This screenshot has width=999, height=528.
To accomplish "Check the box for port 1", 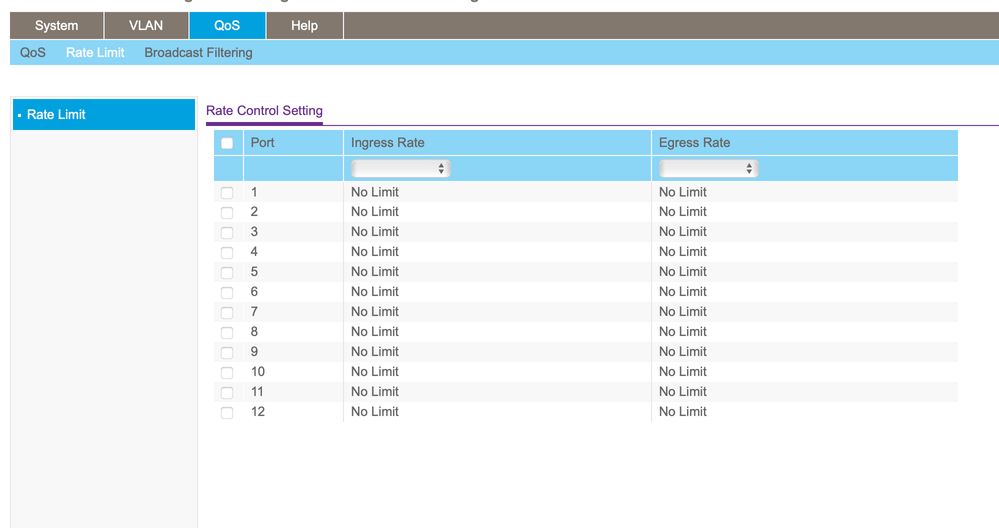I will click(x=227, y=193).
